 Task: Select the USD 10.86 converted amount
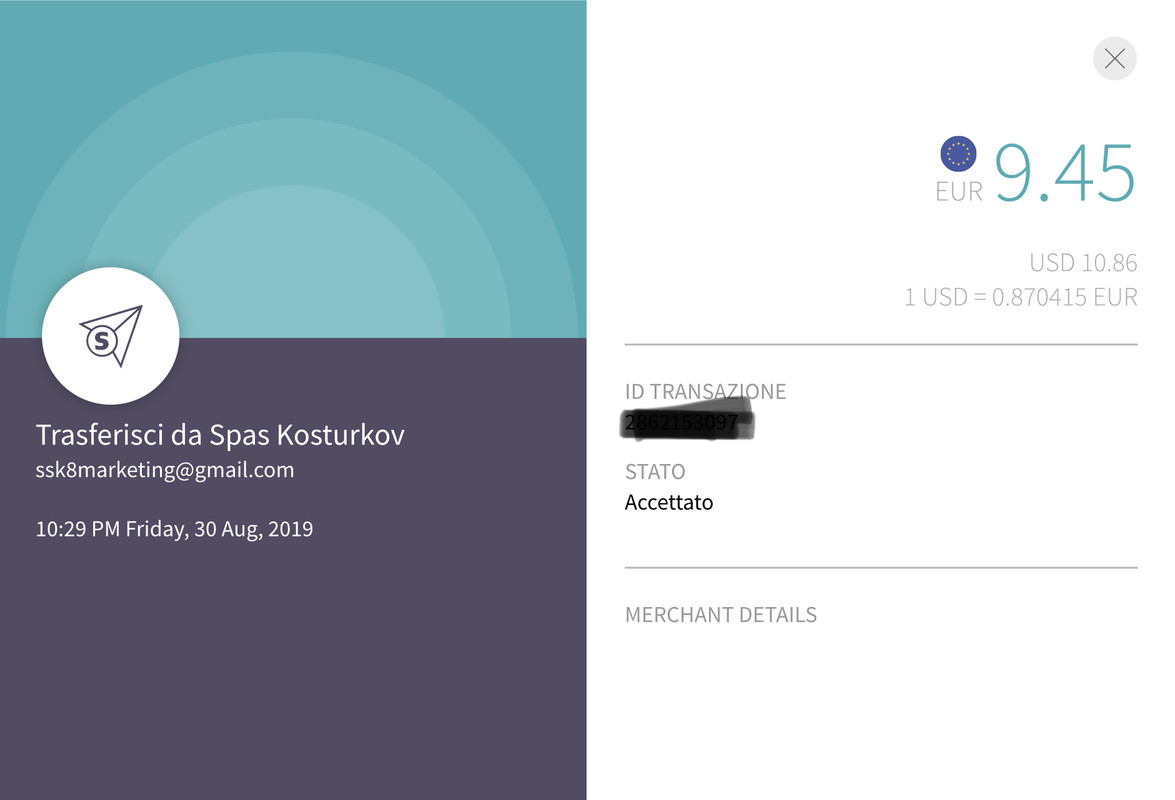click(1083, 263)
